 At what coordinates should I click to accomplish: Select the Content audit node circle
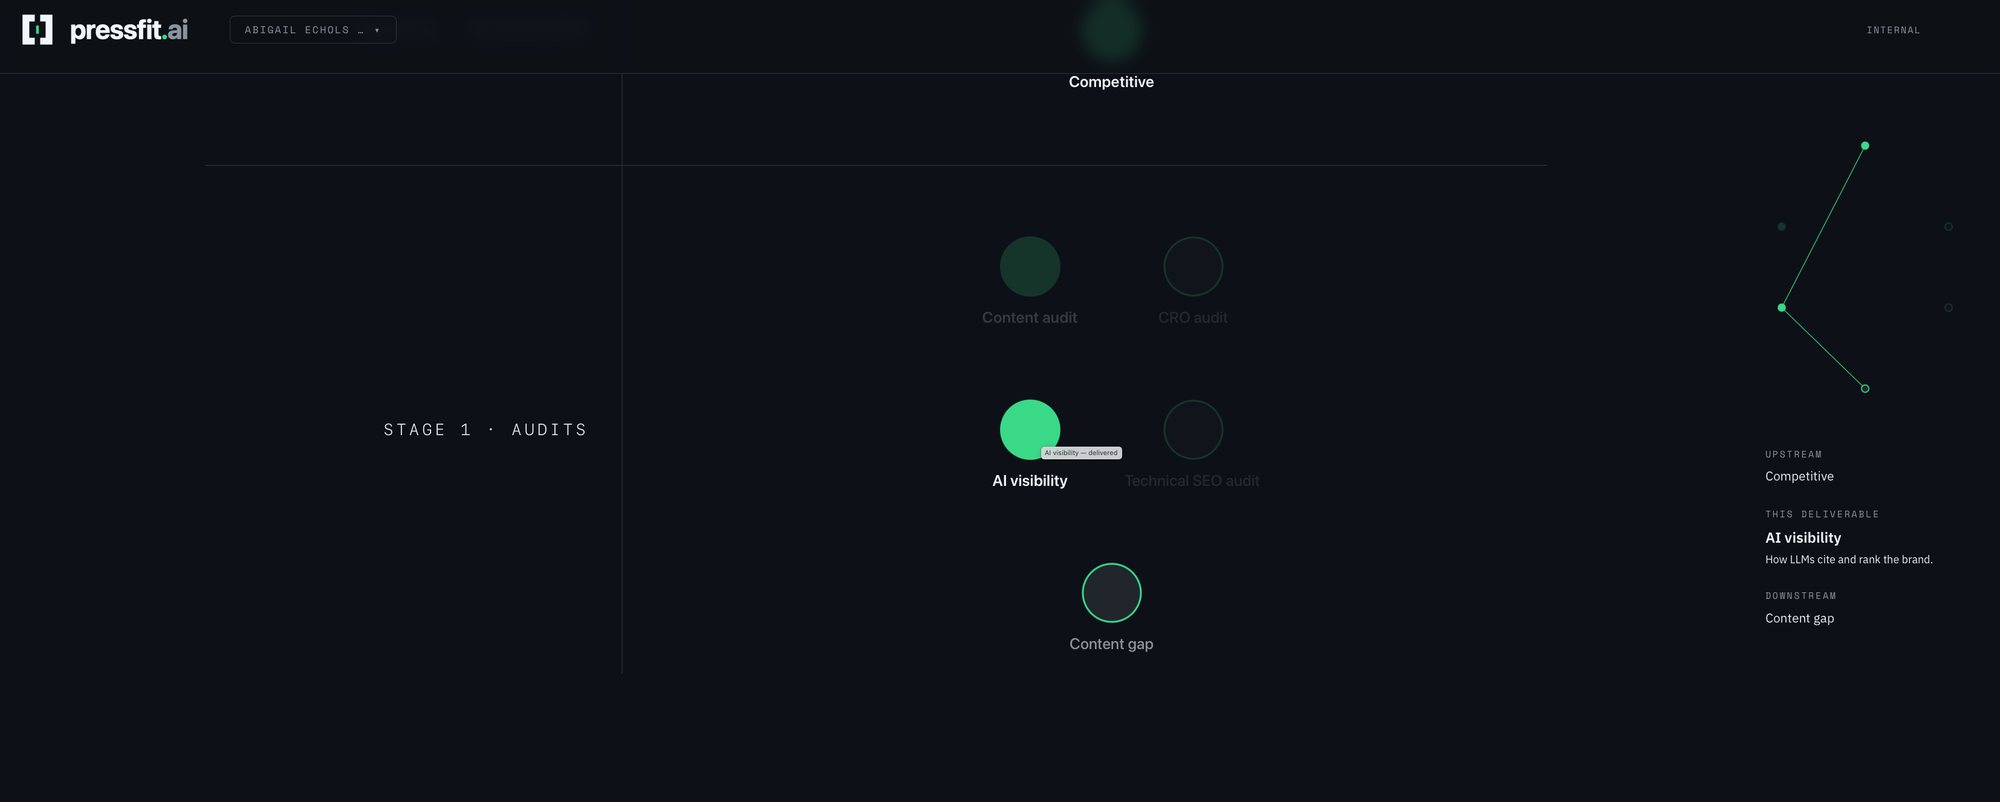[x=1030, y=267]
